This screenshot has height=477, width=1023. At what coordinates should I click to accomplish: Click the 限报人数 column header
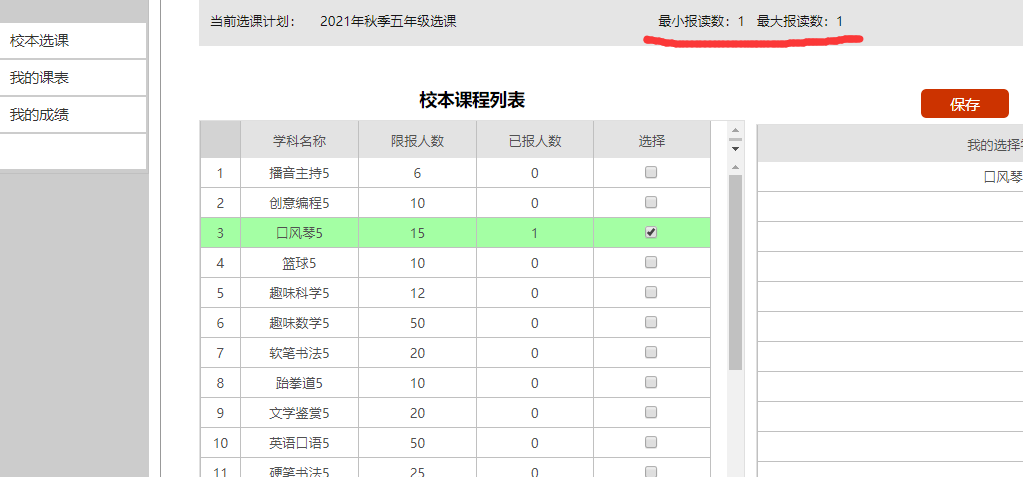(x=417, y=141)
